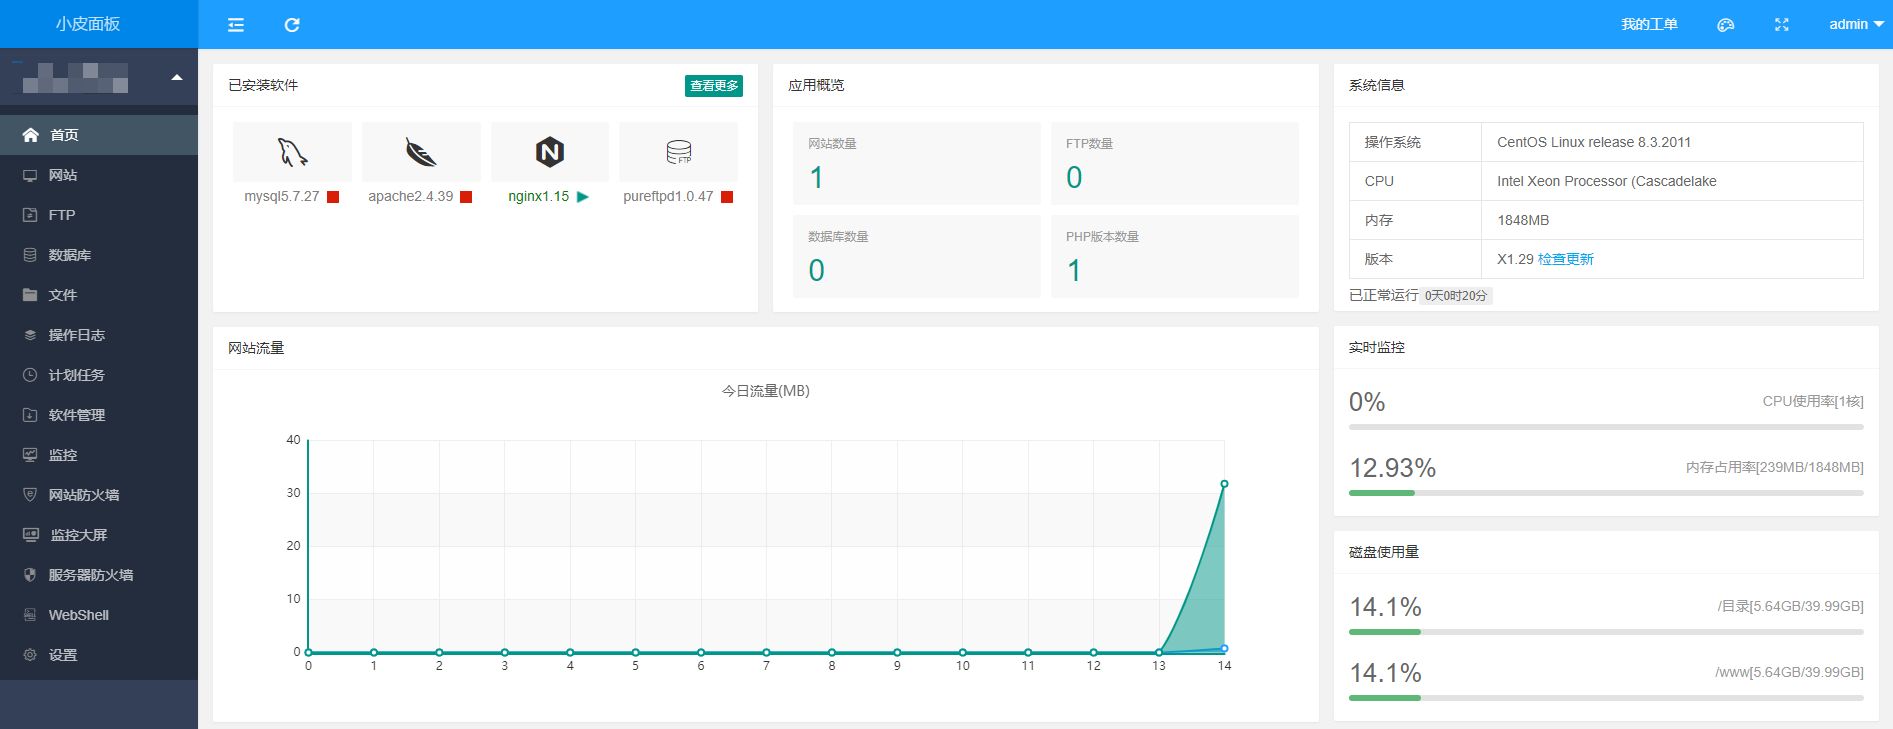Click the MySQL dolphin icon

292,152
